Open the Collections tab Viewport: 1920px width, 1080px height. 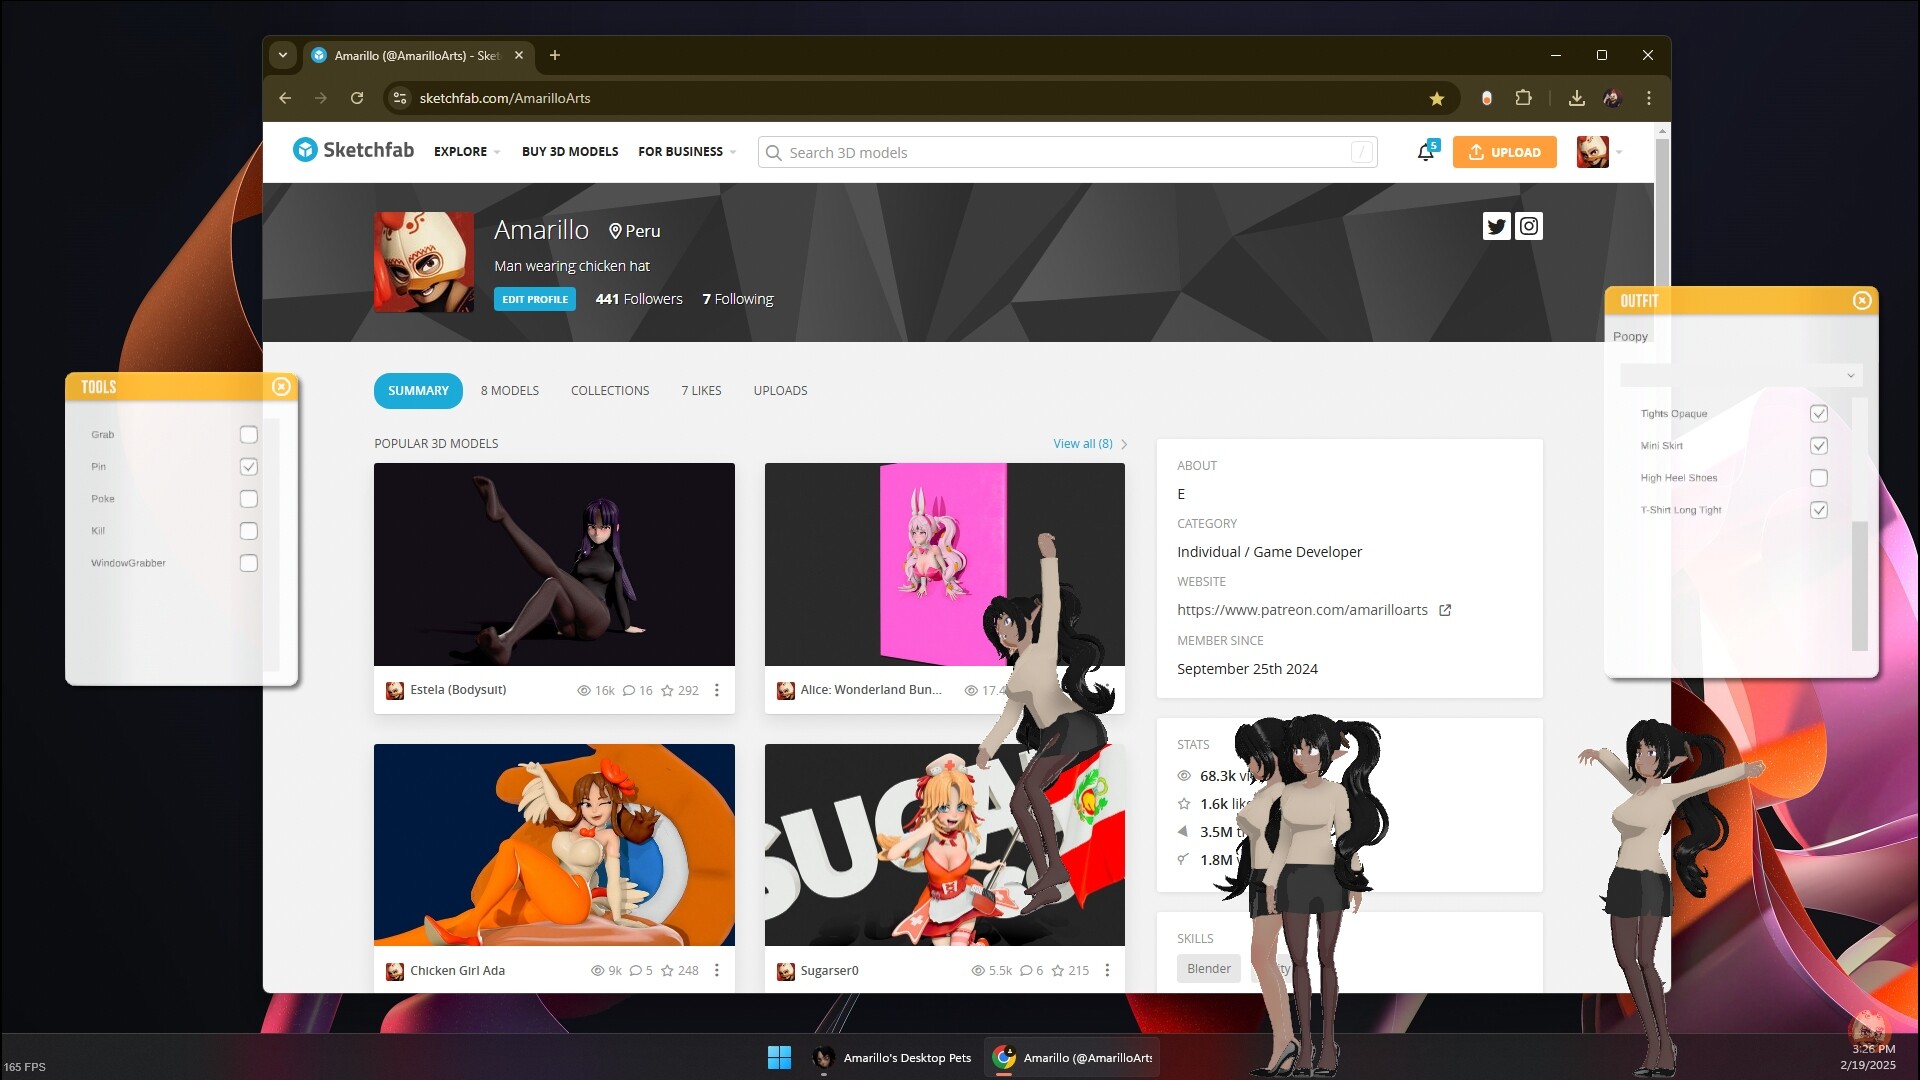[610, 390]
